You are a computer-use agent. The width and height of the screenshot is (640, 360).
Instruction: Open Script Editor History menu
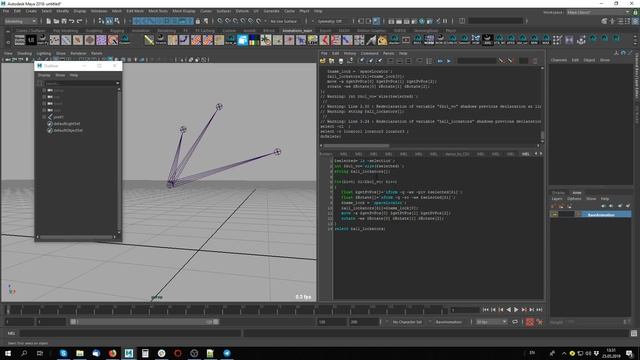349,53
